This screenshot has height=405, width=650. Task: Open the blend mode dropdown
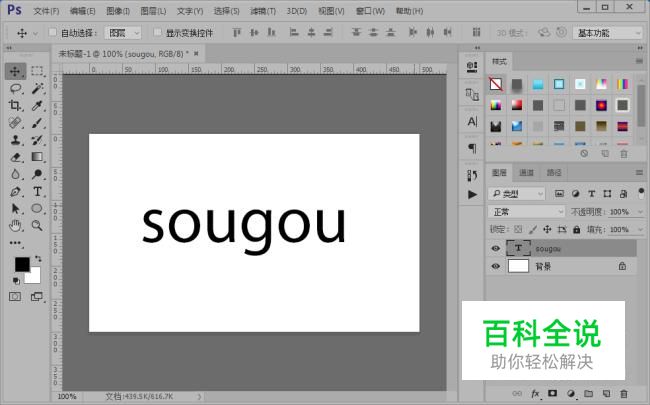pyautogui.click(x=526, y=212)
